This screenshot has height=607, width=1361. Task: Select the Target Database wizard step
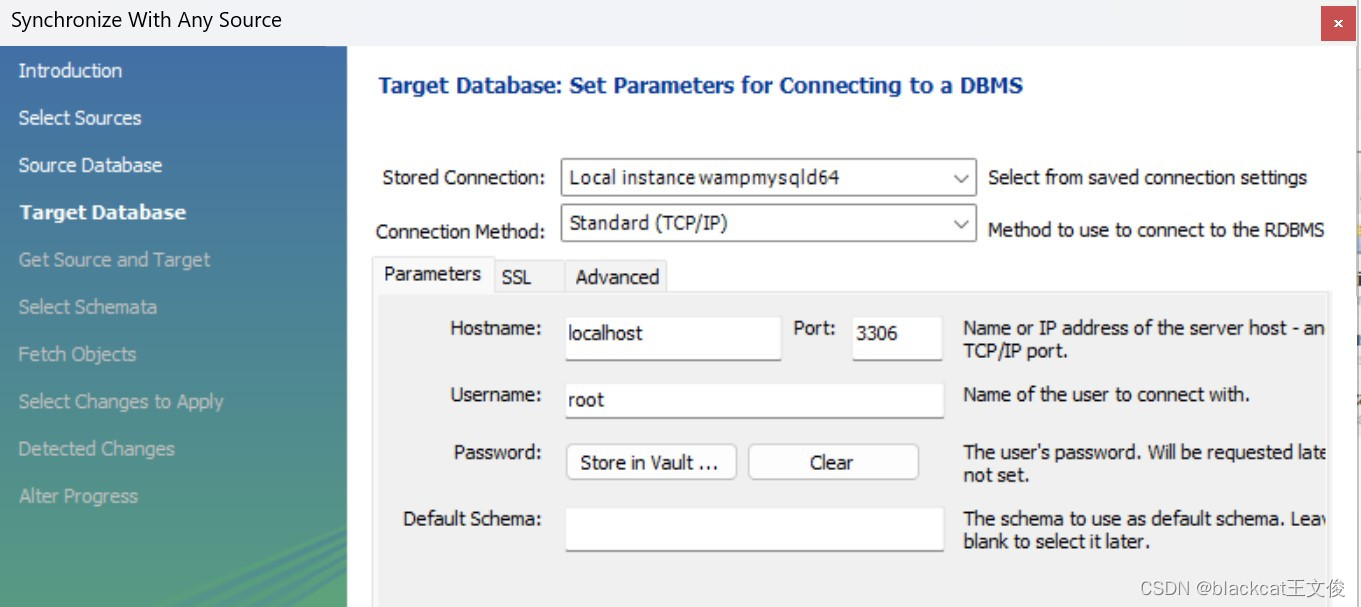tap(103, 212)
